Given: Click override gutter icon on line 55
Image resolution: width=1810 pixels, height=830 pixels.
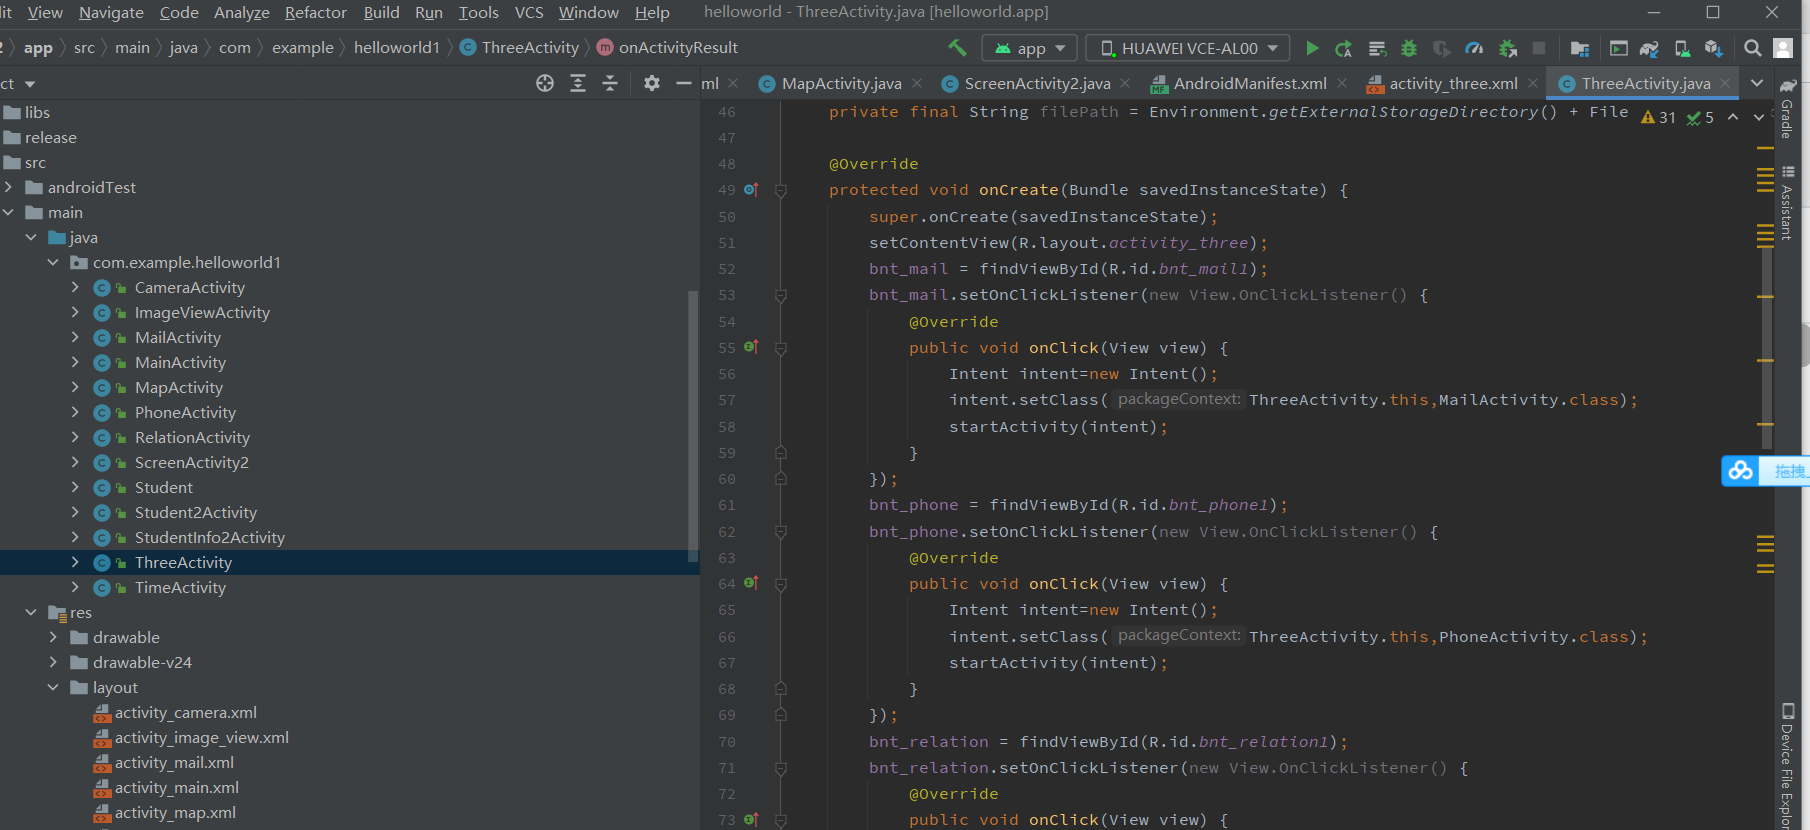Looking at the screenshot, I should point(751,347).
